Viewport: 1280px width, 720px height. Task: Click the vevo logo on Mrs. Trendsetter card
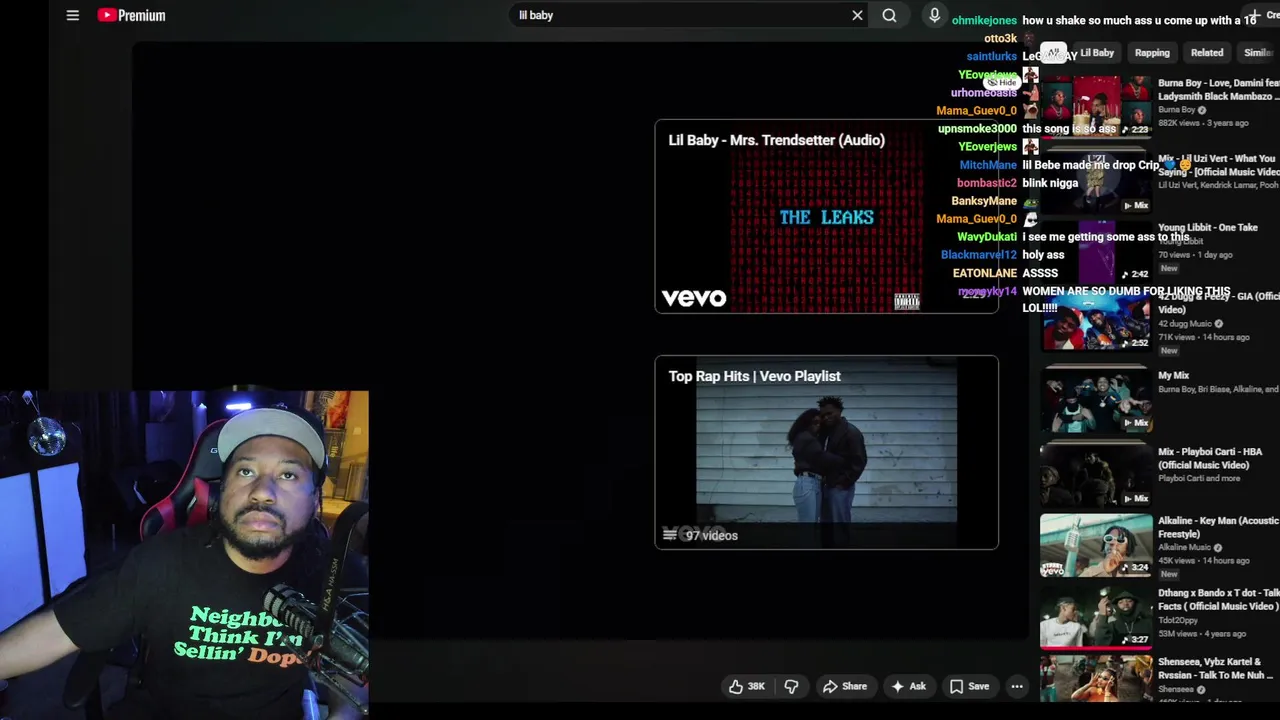tap(694, 298)
